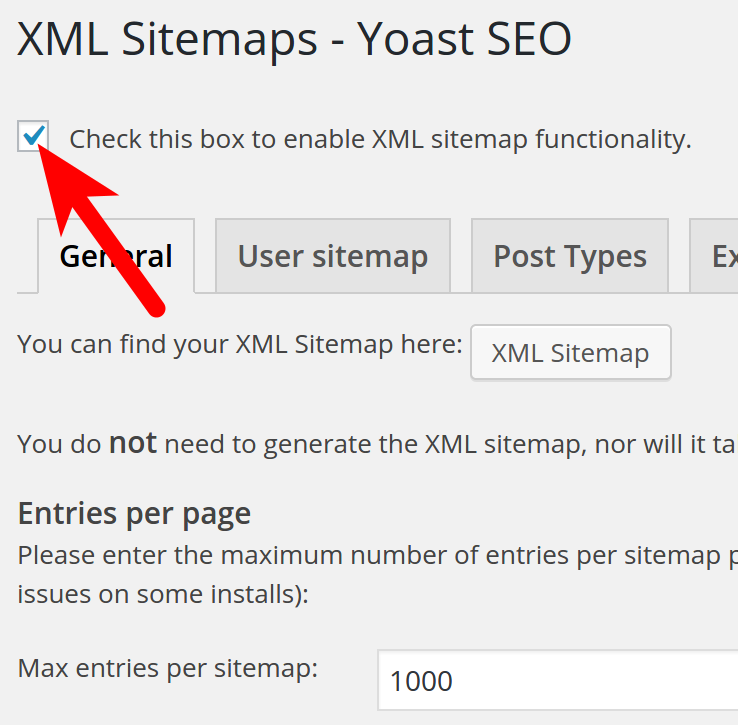Click the 'Max entries per sitemap:' label
738x725 pixels.
click(x=168, y=667)
